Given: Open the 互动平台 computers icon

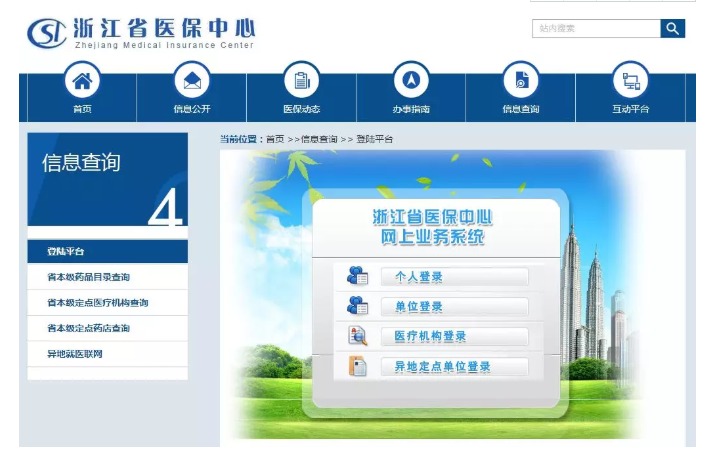Looking at the screenshot, I should (630, 80).
